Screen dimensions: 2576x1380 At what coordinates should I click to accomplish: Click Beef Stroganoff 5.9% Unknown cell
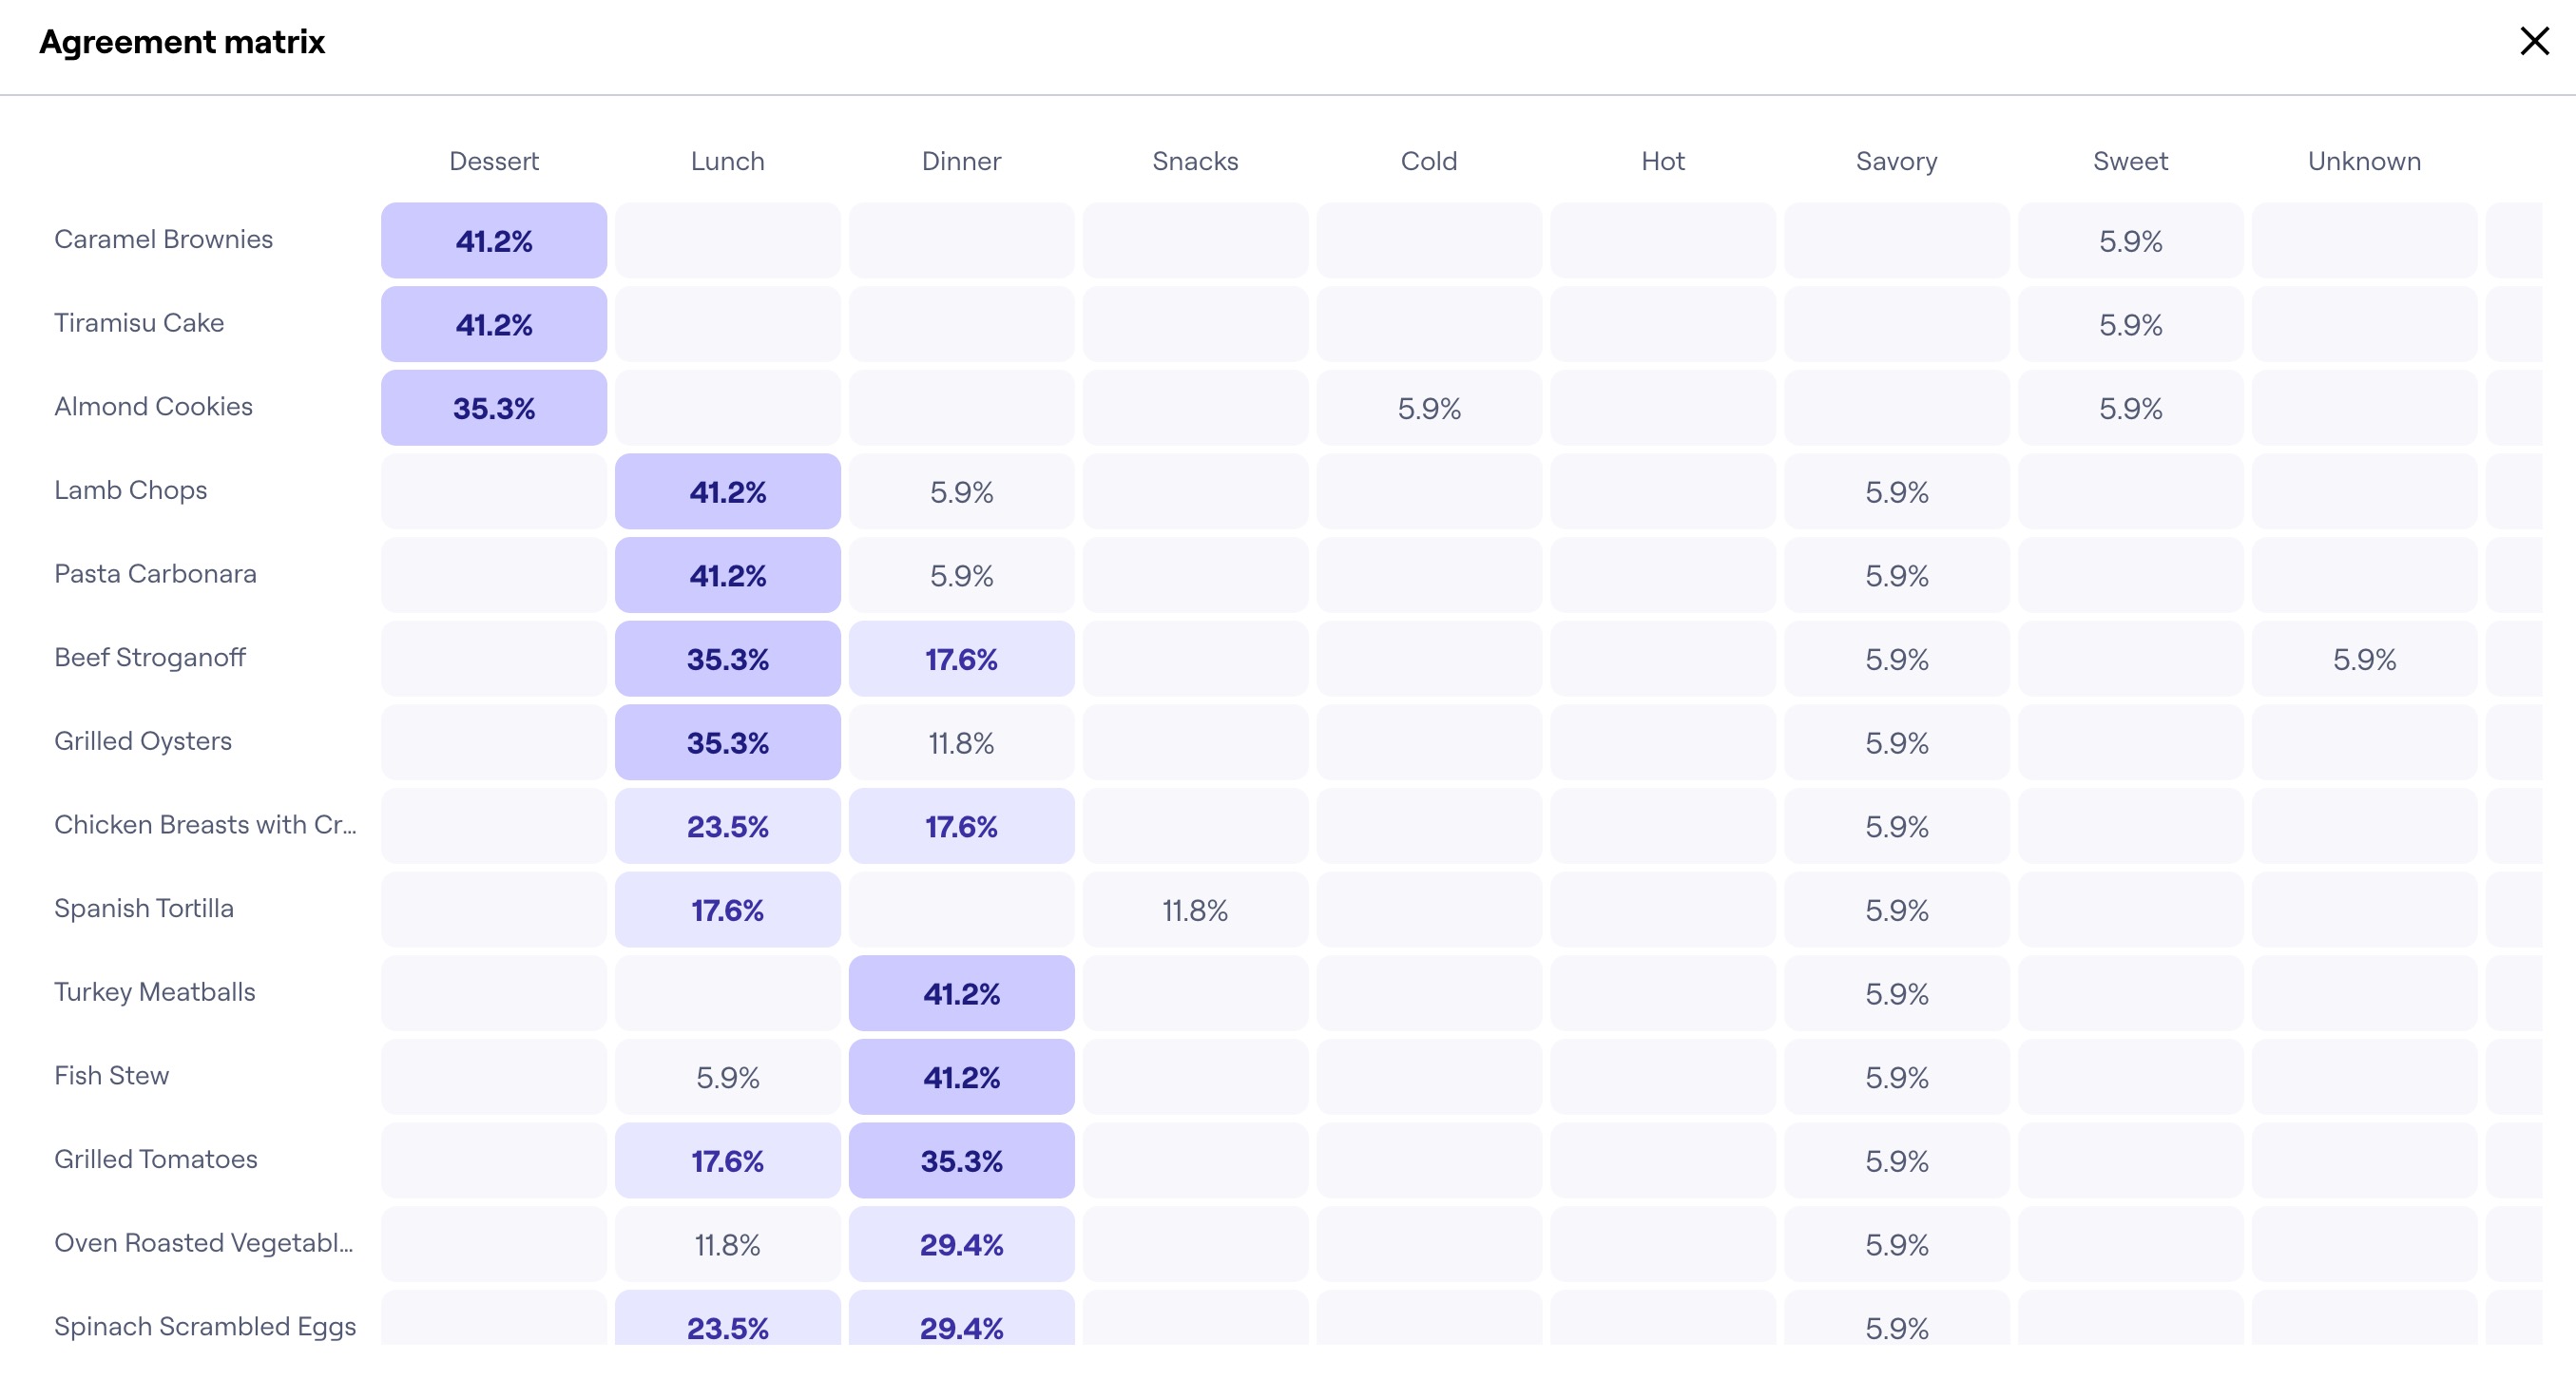click(x=2362, y=658)
